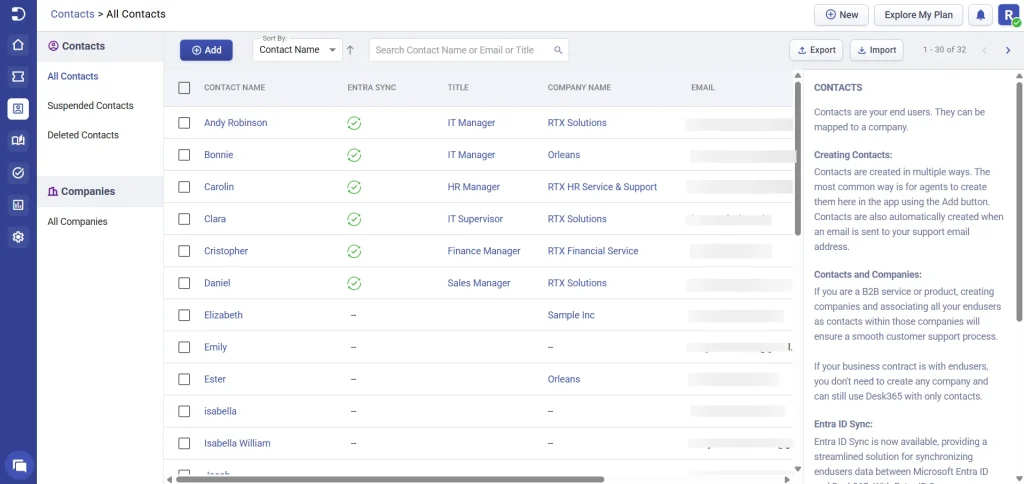Screen dimensions: 1024x484
Task: Open the user profile avatar R
Action: (1009, 15)
